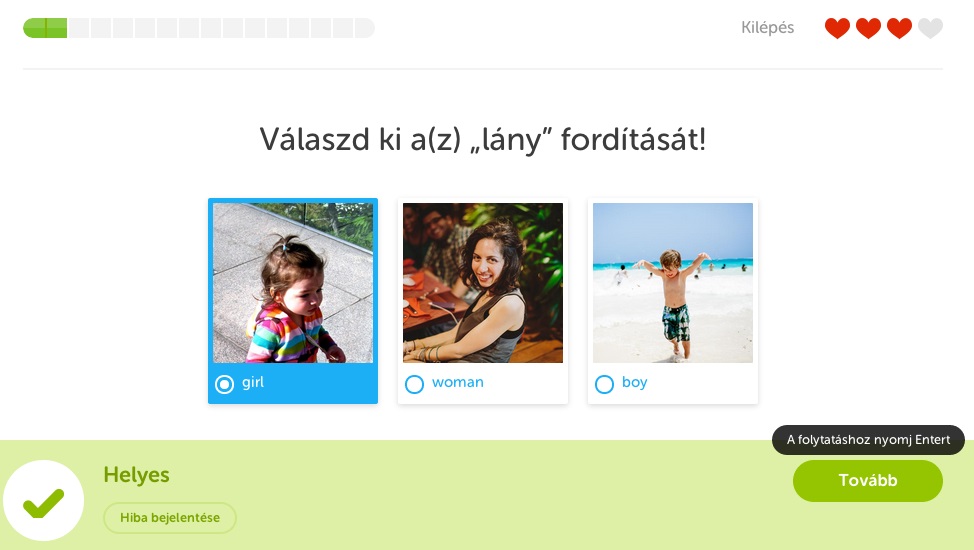Click the unfilled end of progress bar
Viewport: 974px width, 550px height.
(x=364, y=28)
